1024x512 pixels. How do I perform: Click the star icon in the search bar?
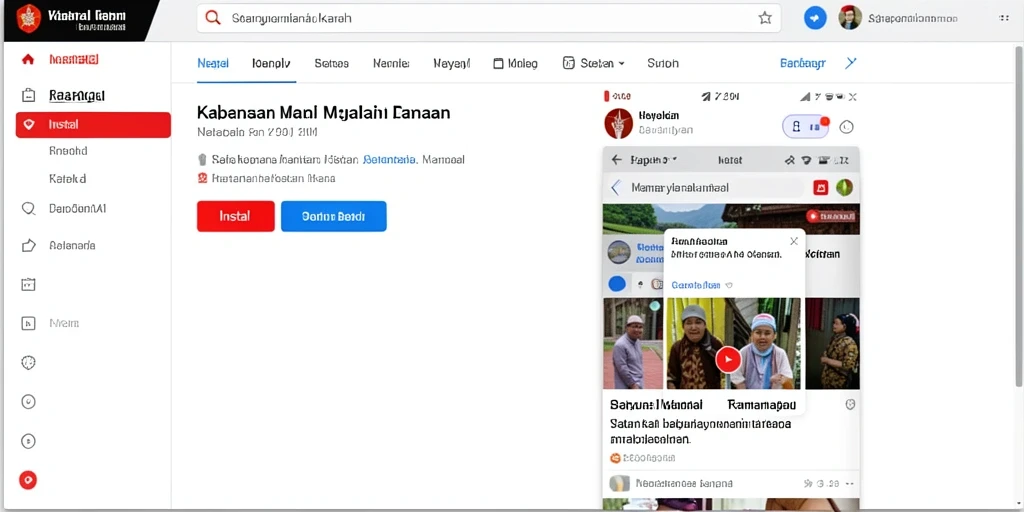[x=765, y=18]
